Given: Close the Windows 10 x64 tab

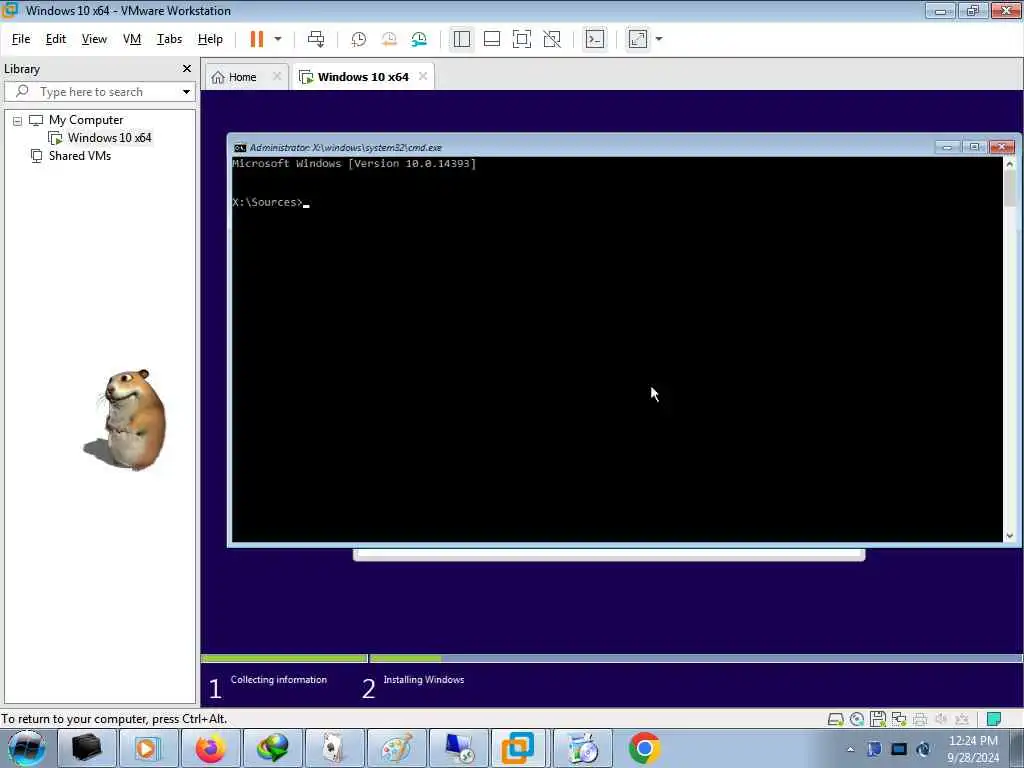Looking at the screenshot, I should tap(423, 76).
